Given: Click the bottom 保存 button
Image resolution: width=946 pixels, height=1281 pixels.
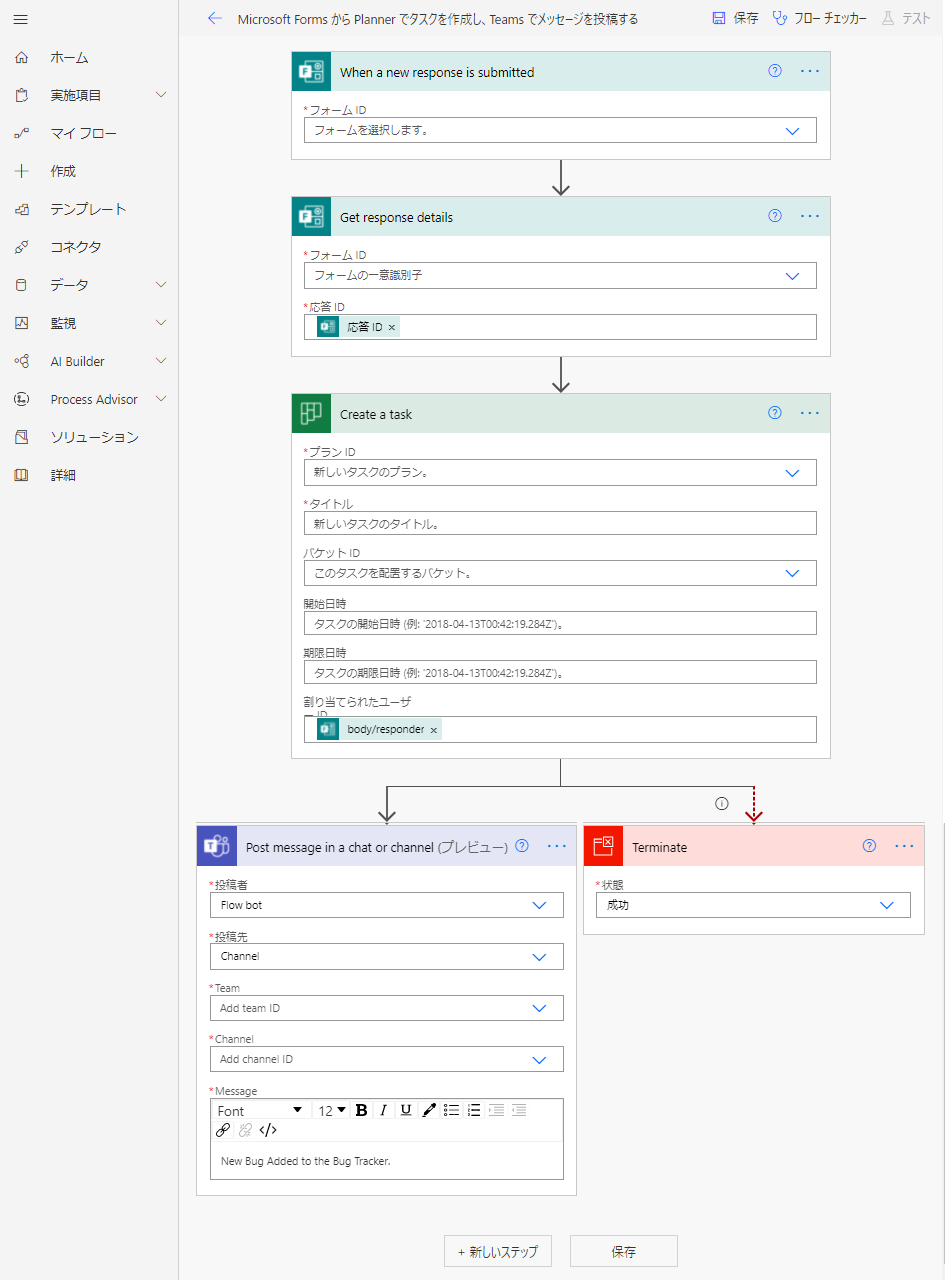Looking at the screenshot, I should click(x=624, y=1251).
